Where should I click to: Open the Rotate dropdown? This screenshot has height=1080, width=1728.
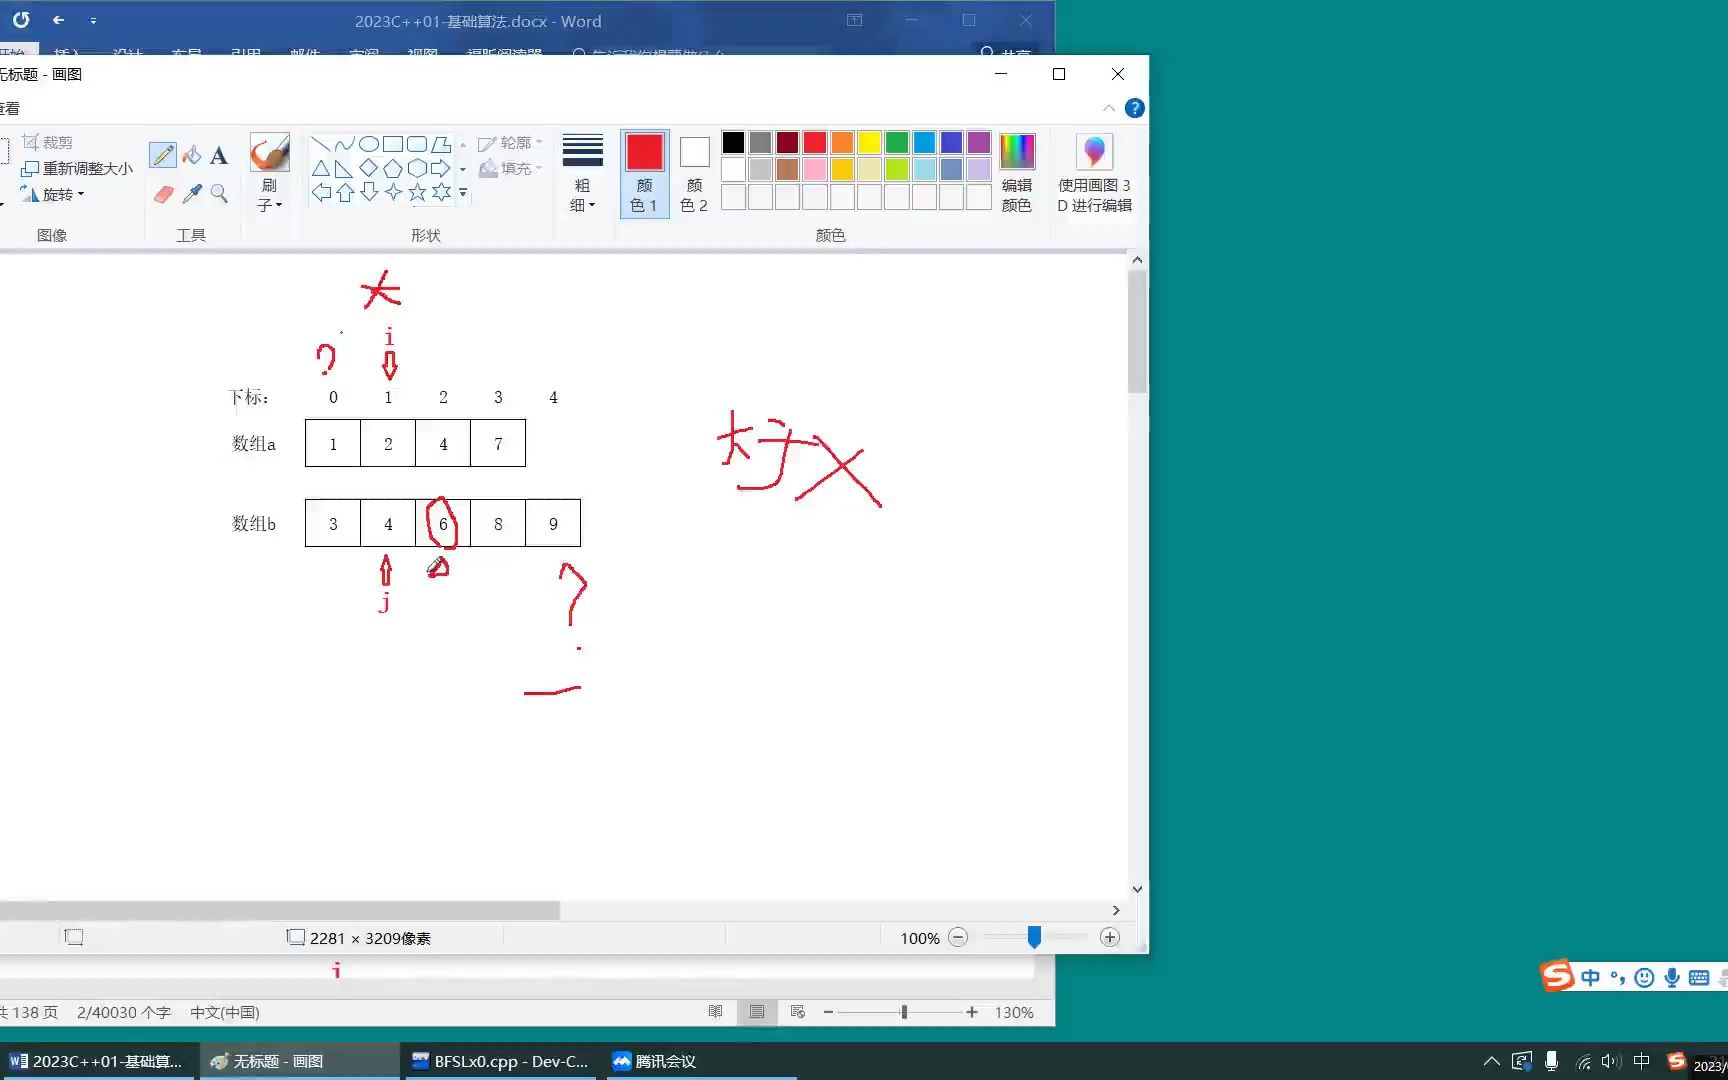(53, 194)
